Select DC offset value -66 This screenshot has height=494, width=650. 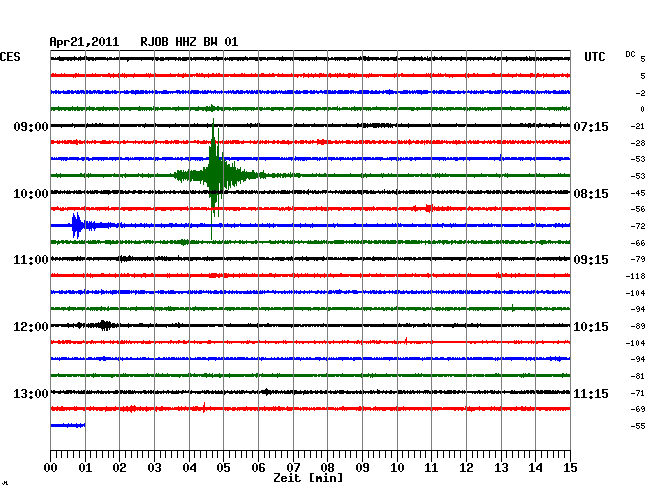point(638,243)
